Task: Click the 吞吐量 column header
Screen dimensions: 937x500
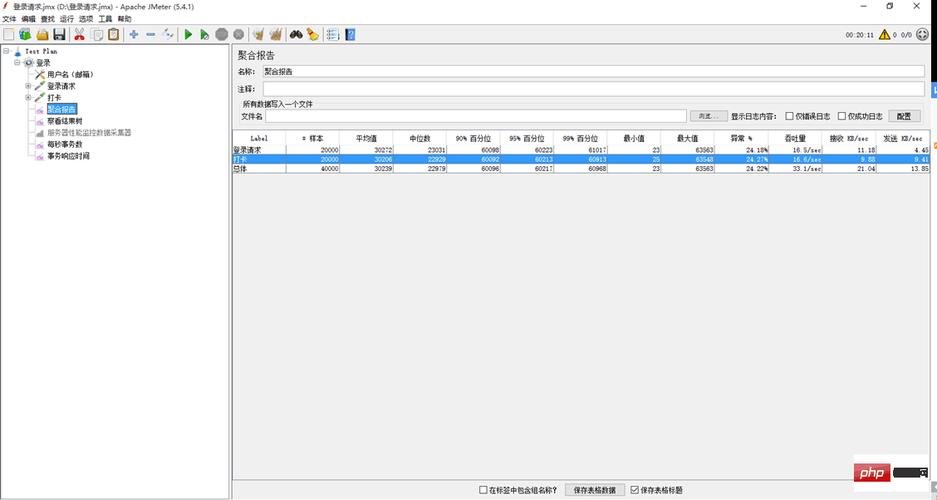Action: pos(795,138)
